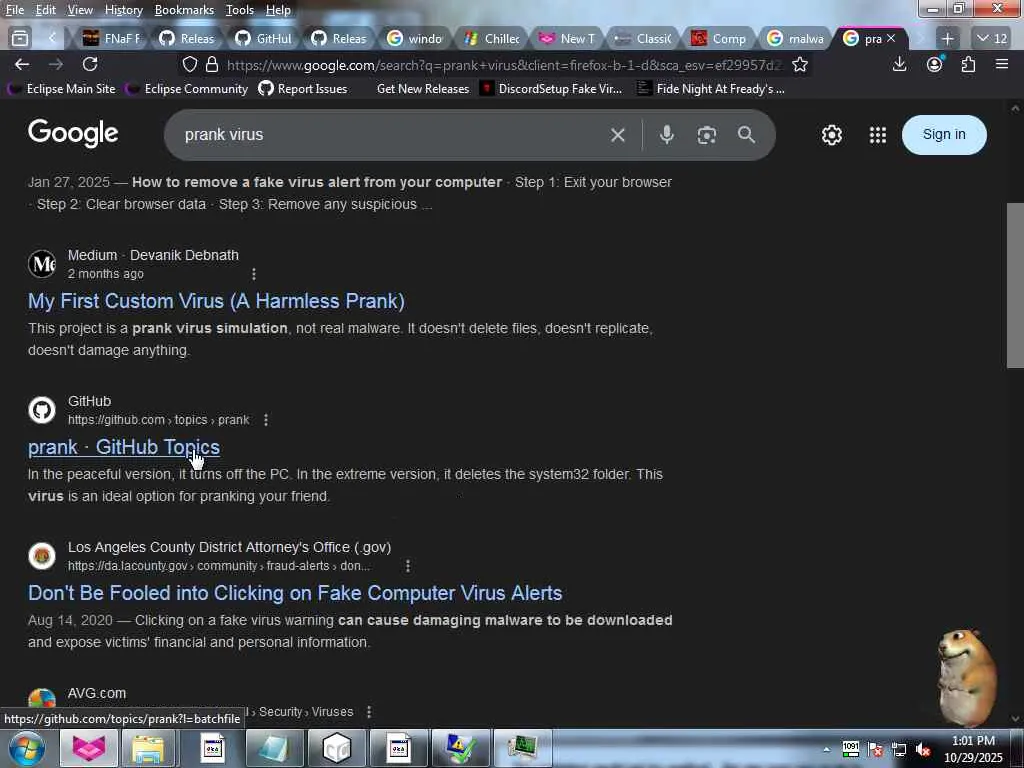Viewport: 1024px width, 768px height.
Task: Clear the search query with X
Action: (x=618, y=135)
